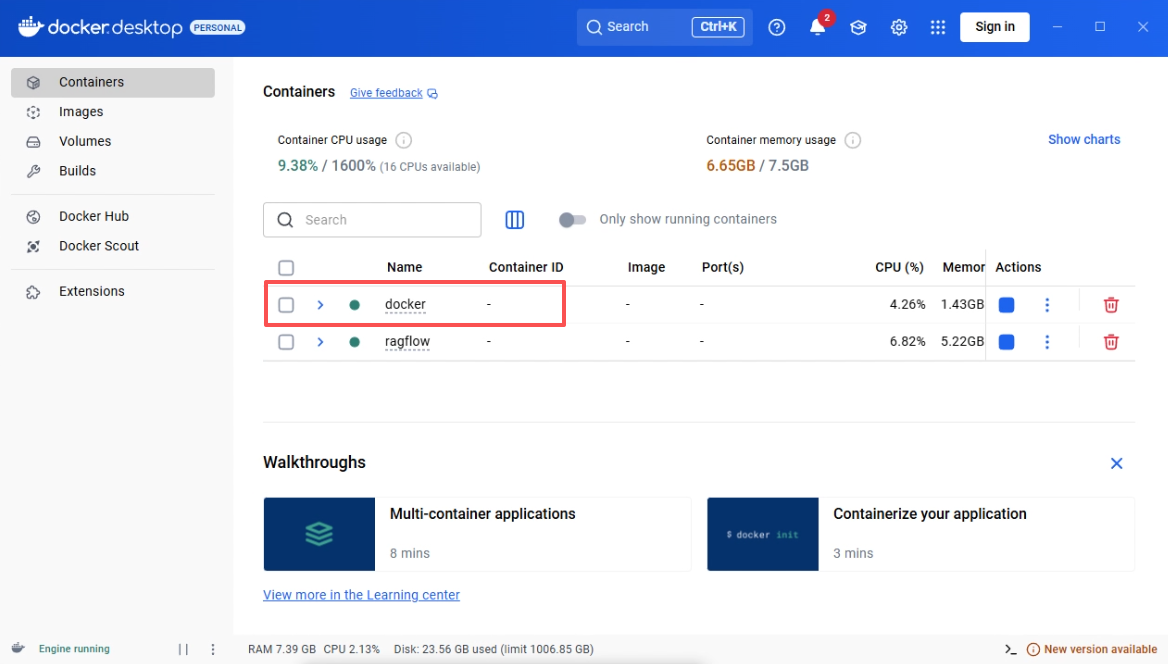The width and height of the screenshot is (1168, 664).
Task: Click Show charts link
Action: tap(1084, 139)
